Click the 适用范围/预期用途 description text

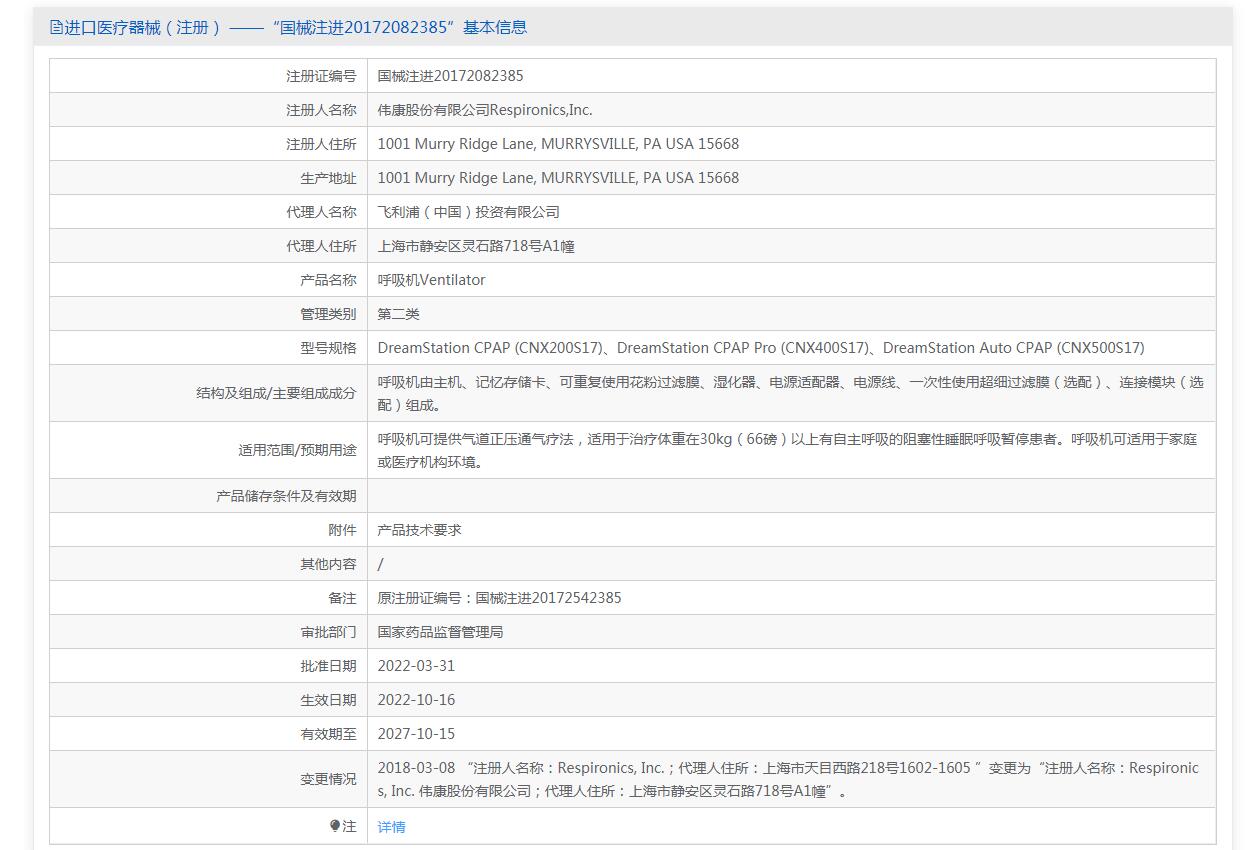tap(787, 450)
